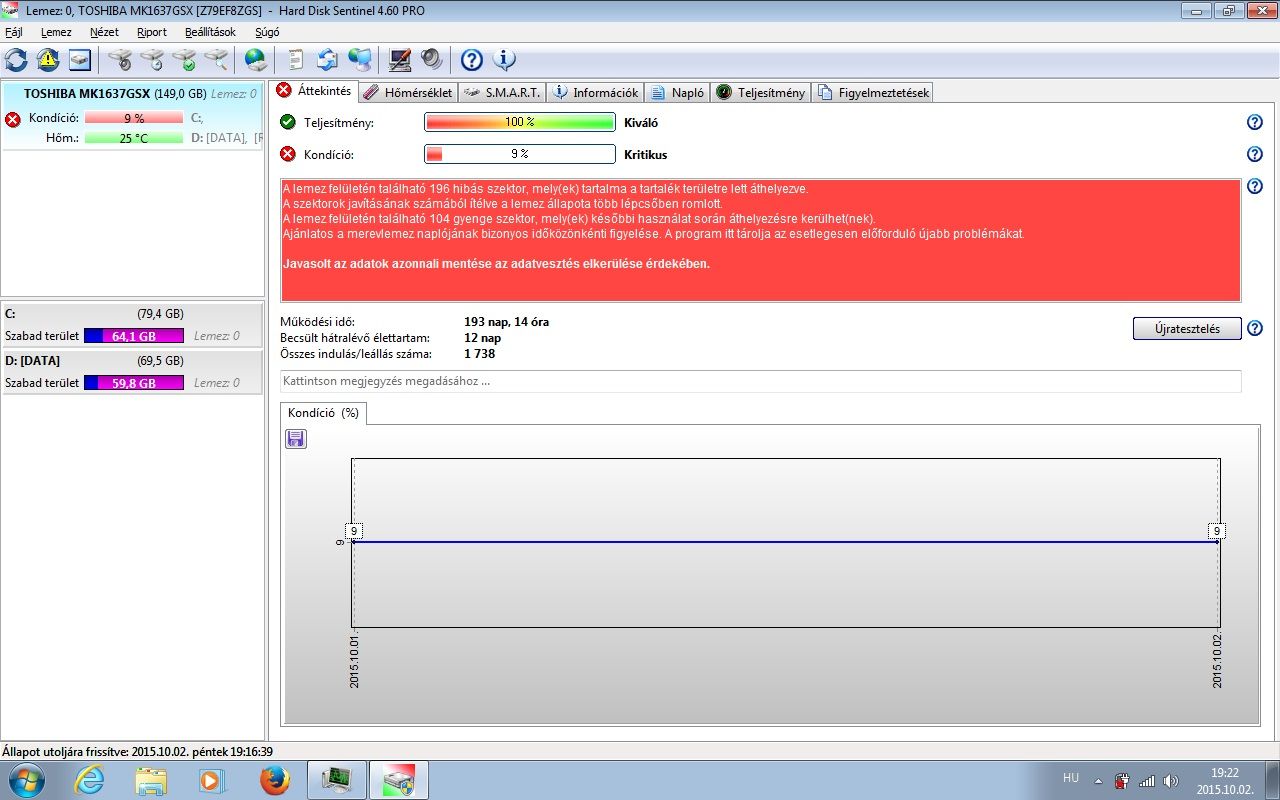The image size is (1280, 800).
Task: Switch to Teljesítmény tab
Action: point(761,92)
